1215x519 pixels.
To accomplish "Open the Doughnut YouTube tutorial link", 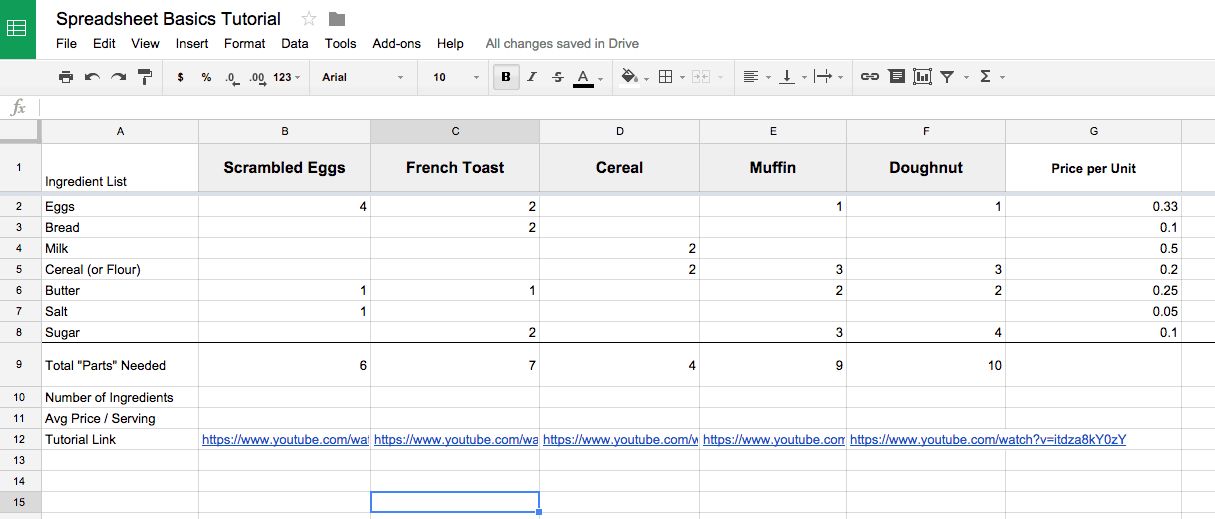I will (988, 440).
